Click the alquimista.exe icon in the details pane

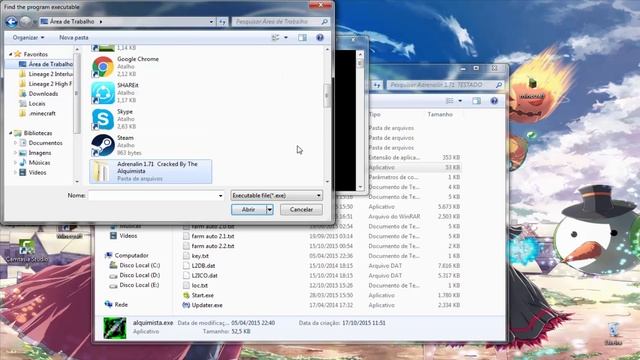click(115, 328)
